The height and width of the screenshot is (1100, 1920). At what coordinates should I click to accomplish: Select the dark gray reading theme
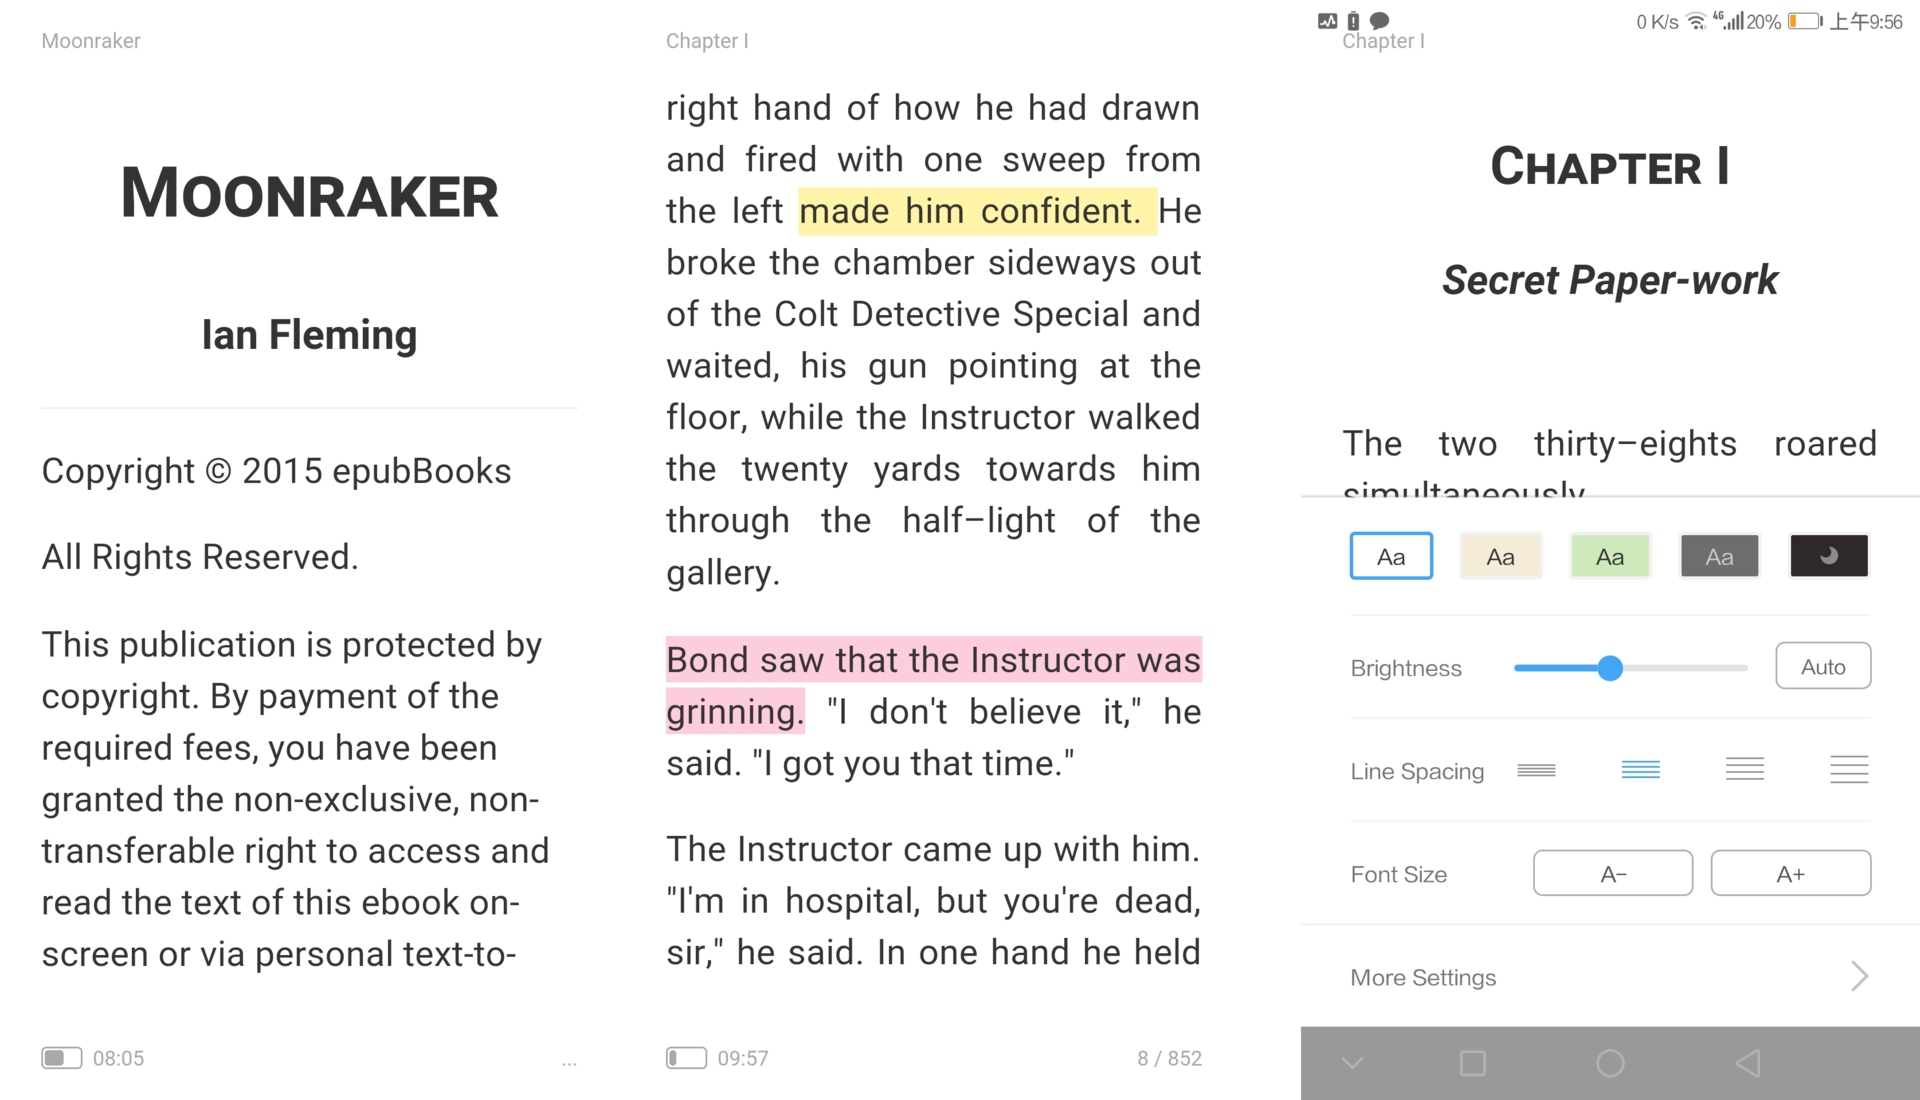[x=1718, y=555]
